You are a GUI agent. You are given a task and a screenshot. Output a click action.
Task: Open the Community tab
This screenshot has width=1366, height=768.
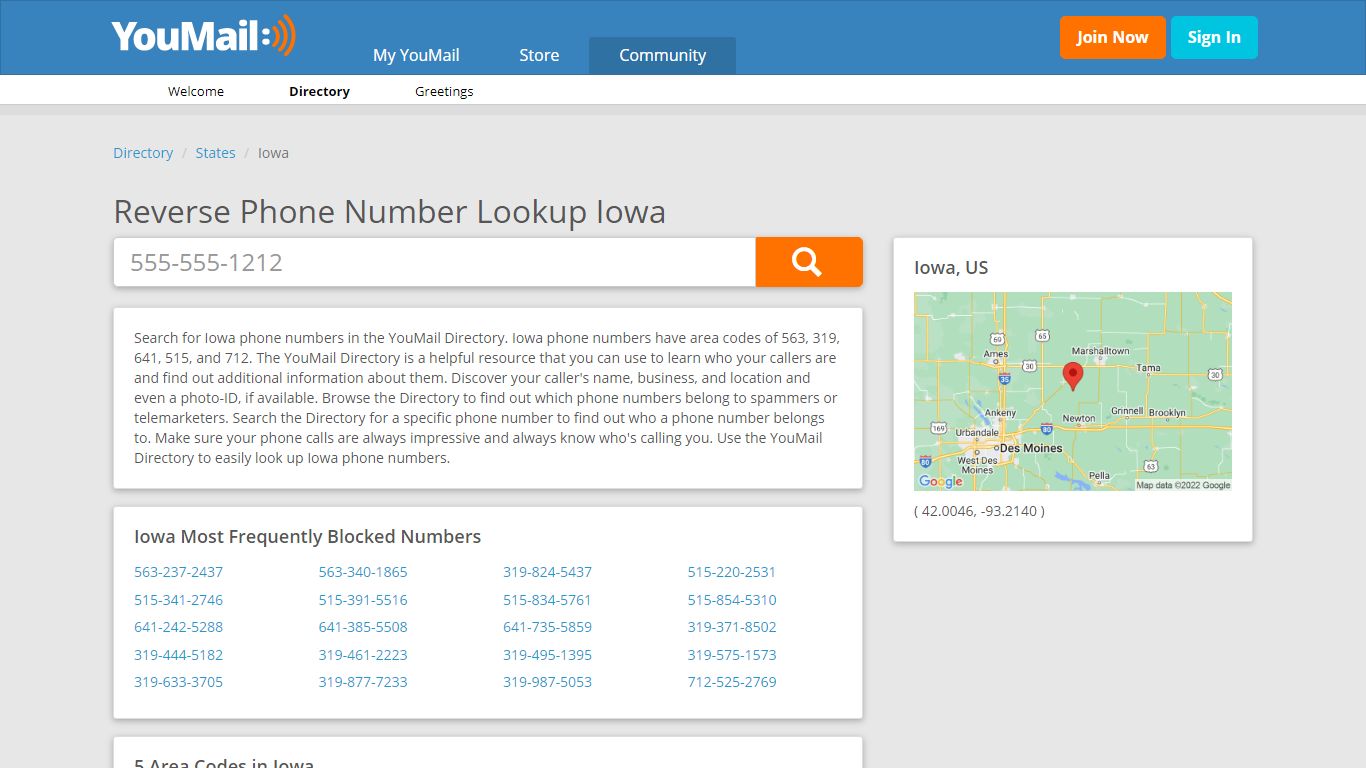coord(662,55)
